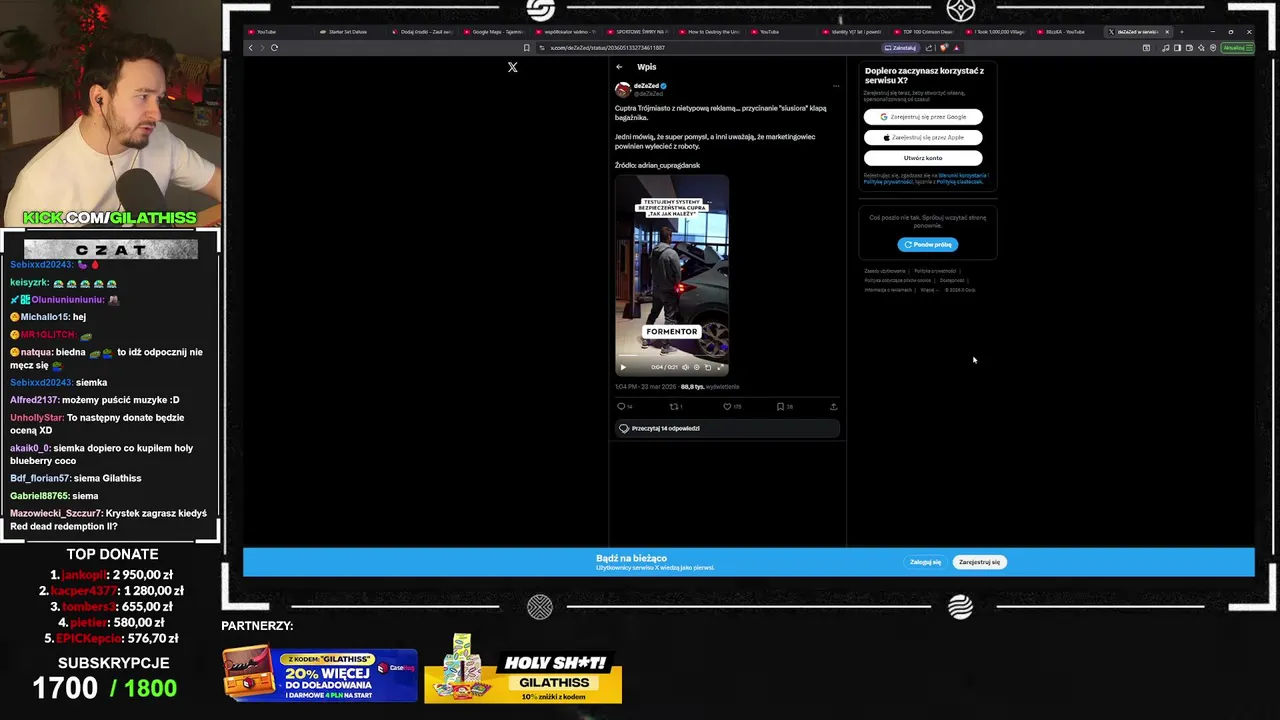Click the Zainstaluj install button
This screenshot has width=1280, height=720.
(901, 47)
